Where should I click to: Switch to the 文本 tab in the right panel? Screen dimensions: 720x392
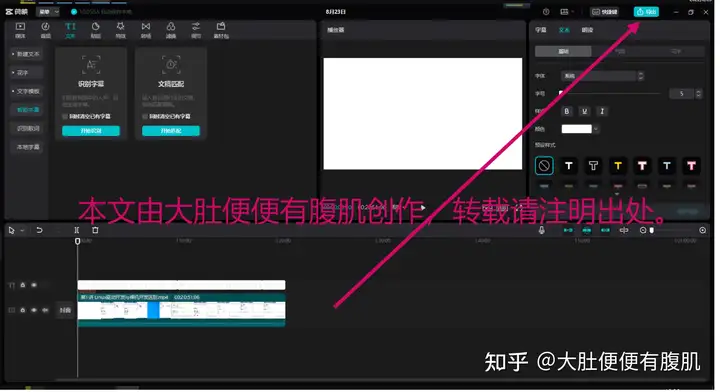tap(564, 30)
